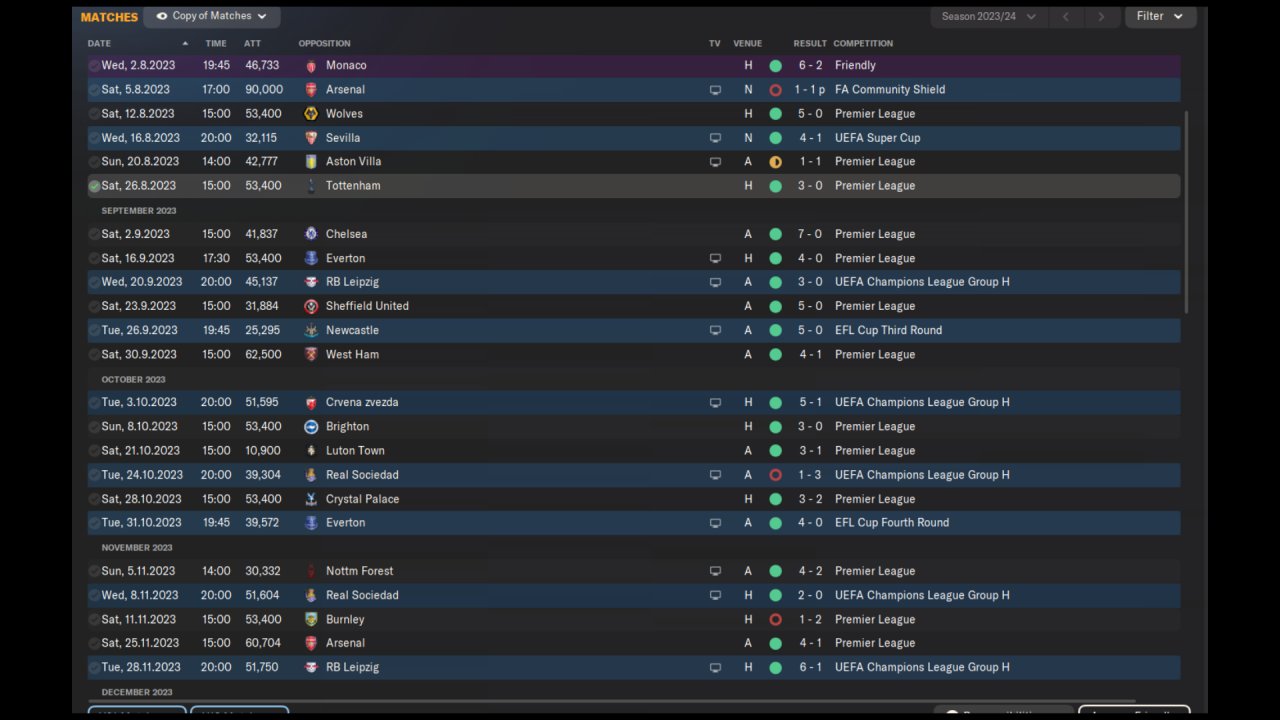Screen dimensions: 1280x720
Task: Click the Aston Villa draw result indicator
Action: pyautogui.click(x=775, y=162)
